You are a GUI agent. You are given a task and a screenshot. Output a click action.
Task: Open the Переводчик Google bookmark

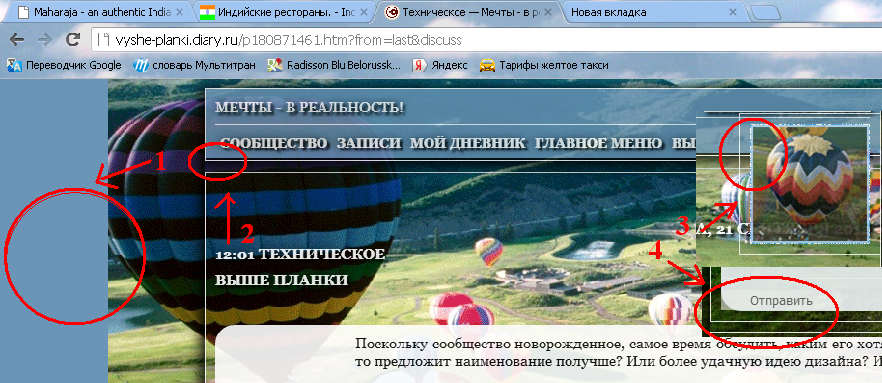[x=64, y=65]
